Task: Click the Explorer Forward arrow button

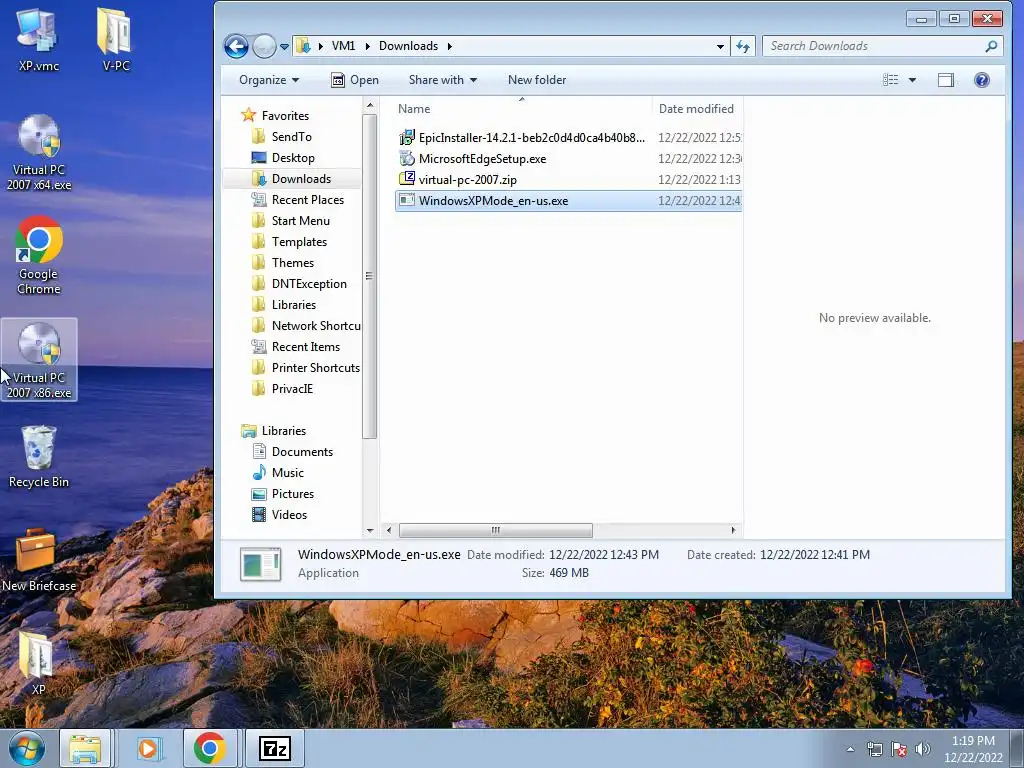Action: tap(264, 46)
